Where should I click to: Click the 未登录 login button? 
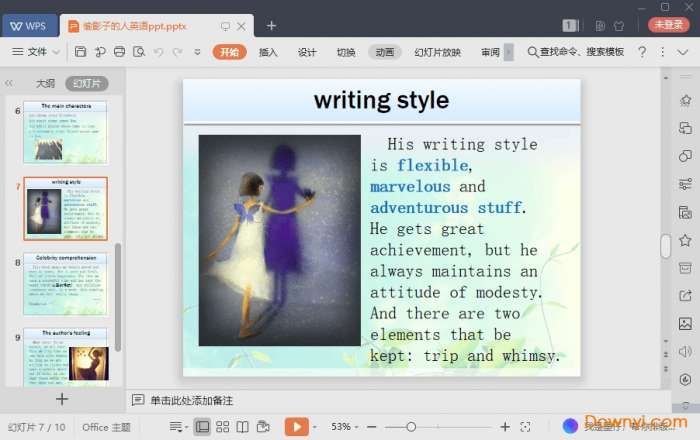pos(667,25)
